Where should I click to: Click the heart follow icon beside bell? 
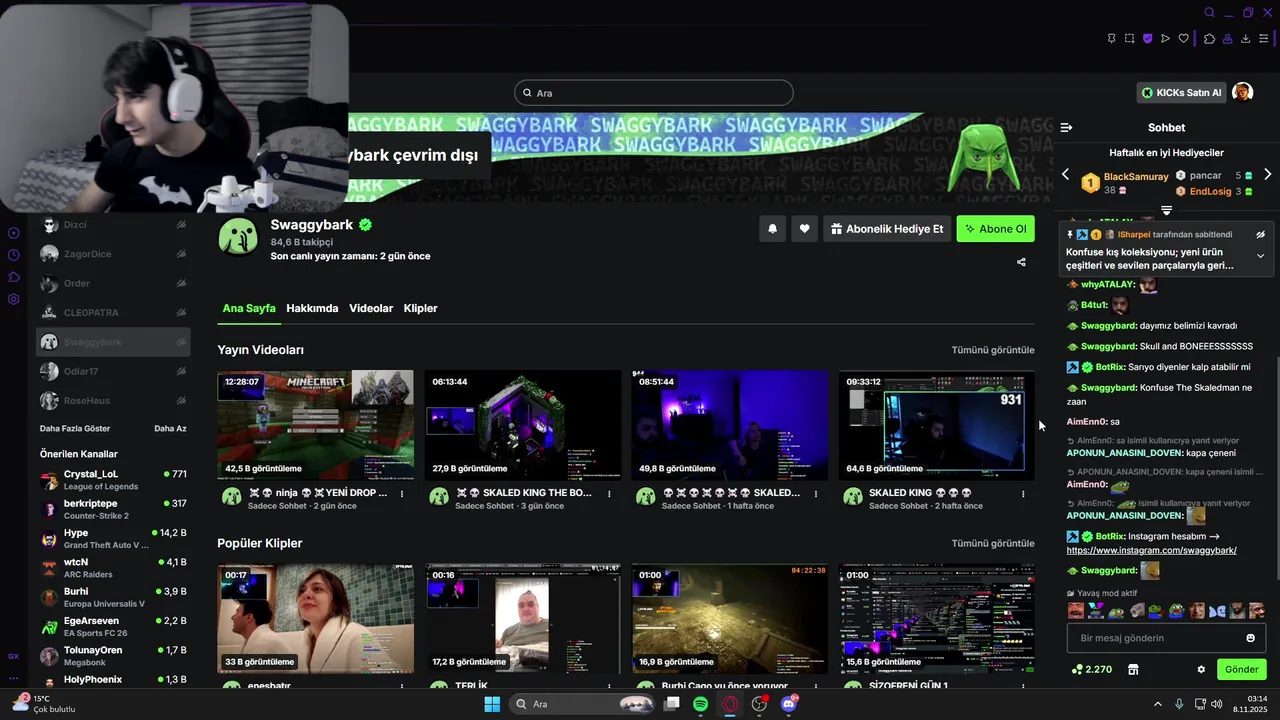(x=804, y=229)
